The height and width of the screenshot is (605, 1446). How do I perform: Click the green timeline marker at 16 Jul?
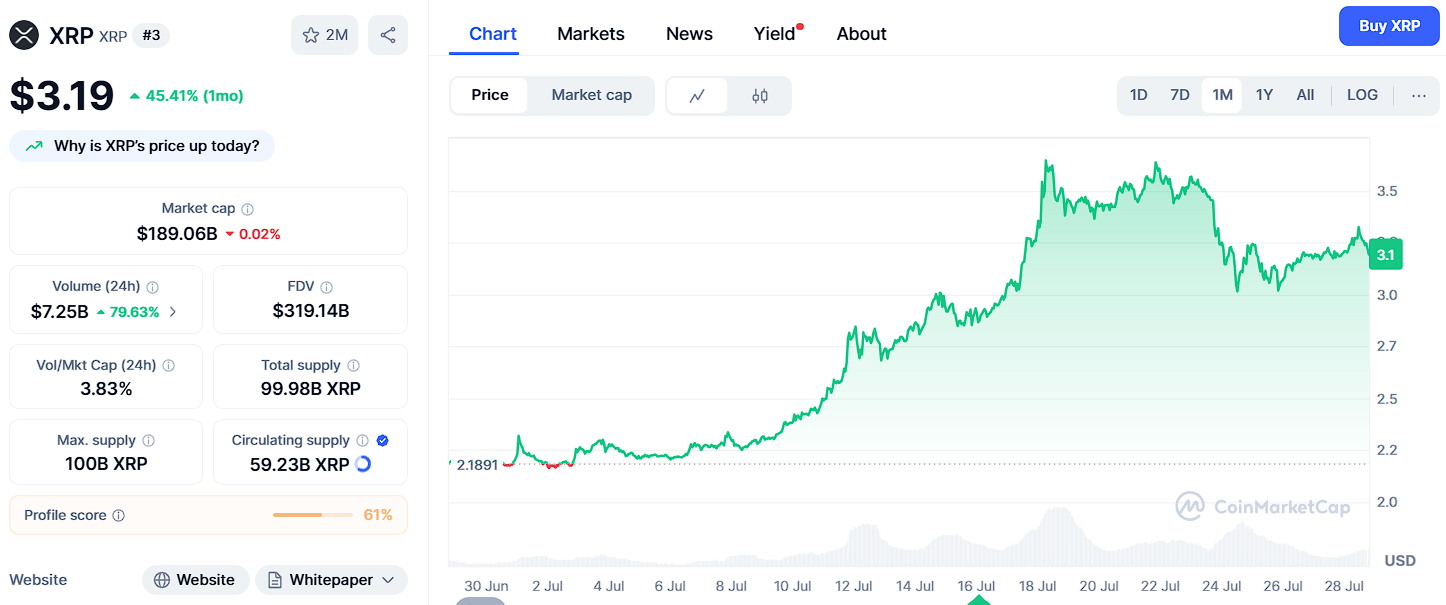click(x=978, y=599)
